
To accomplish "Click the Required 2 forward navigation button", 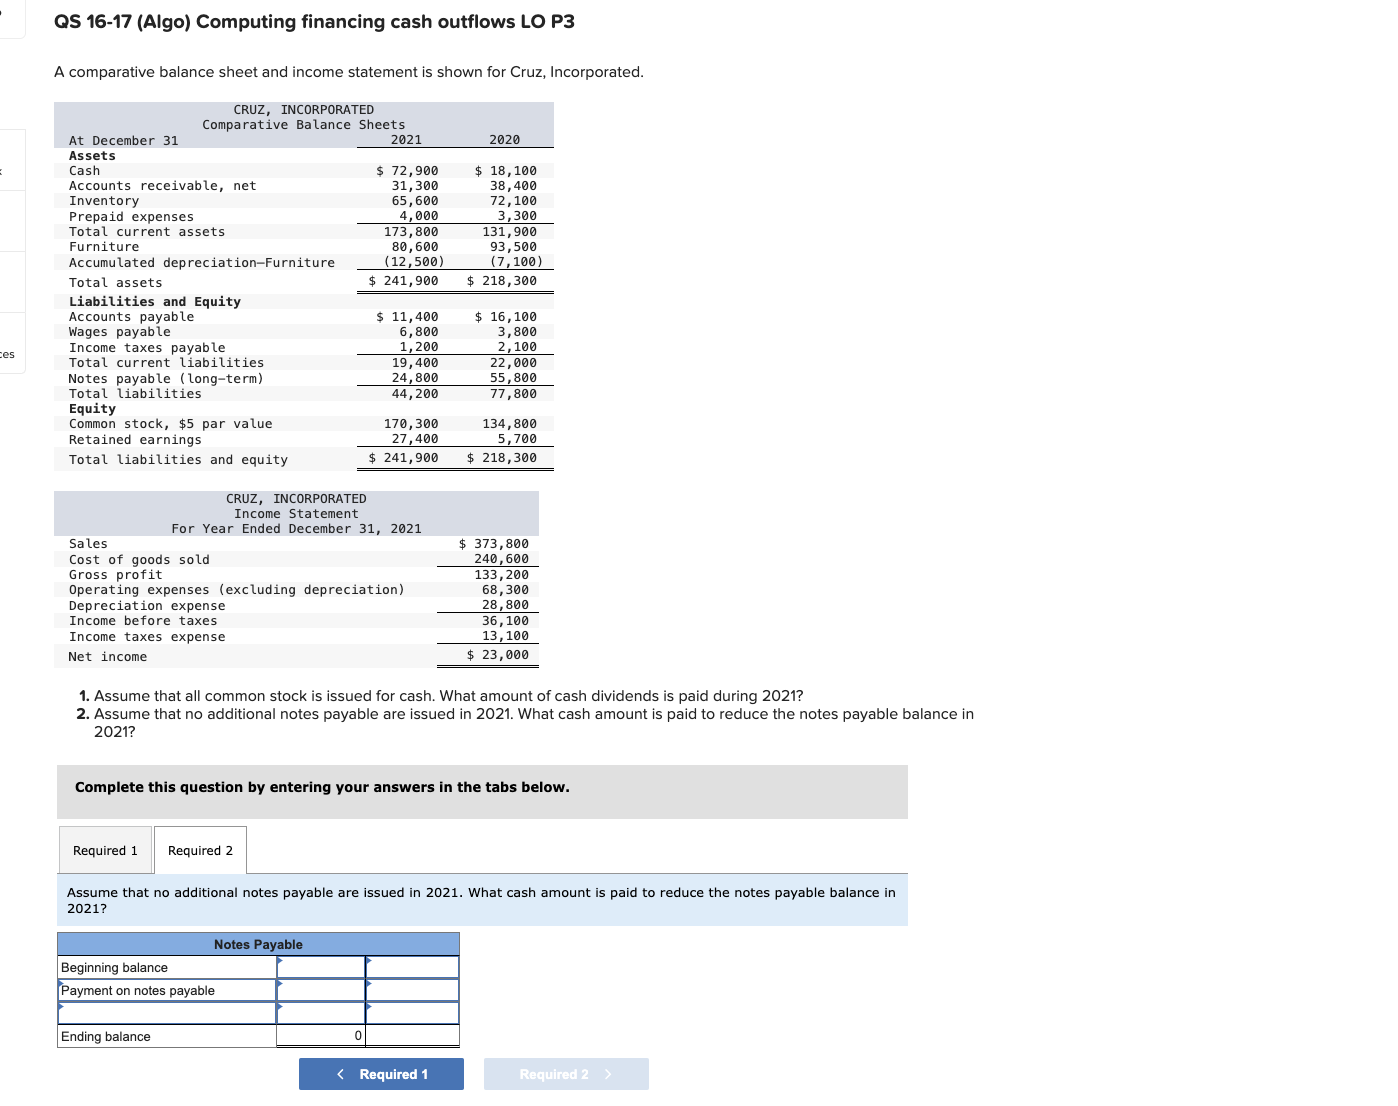I will (566, 1074).
